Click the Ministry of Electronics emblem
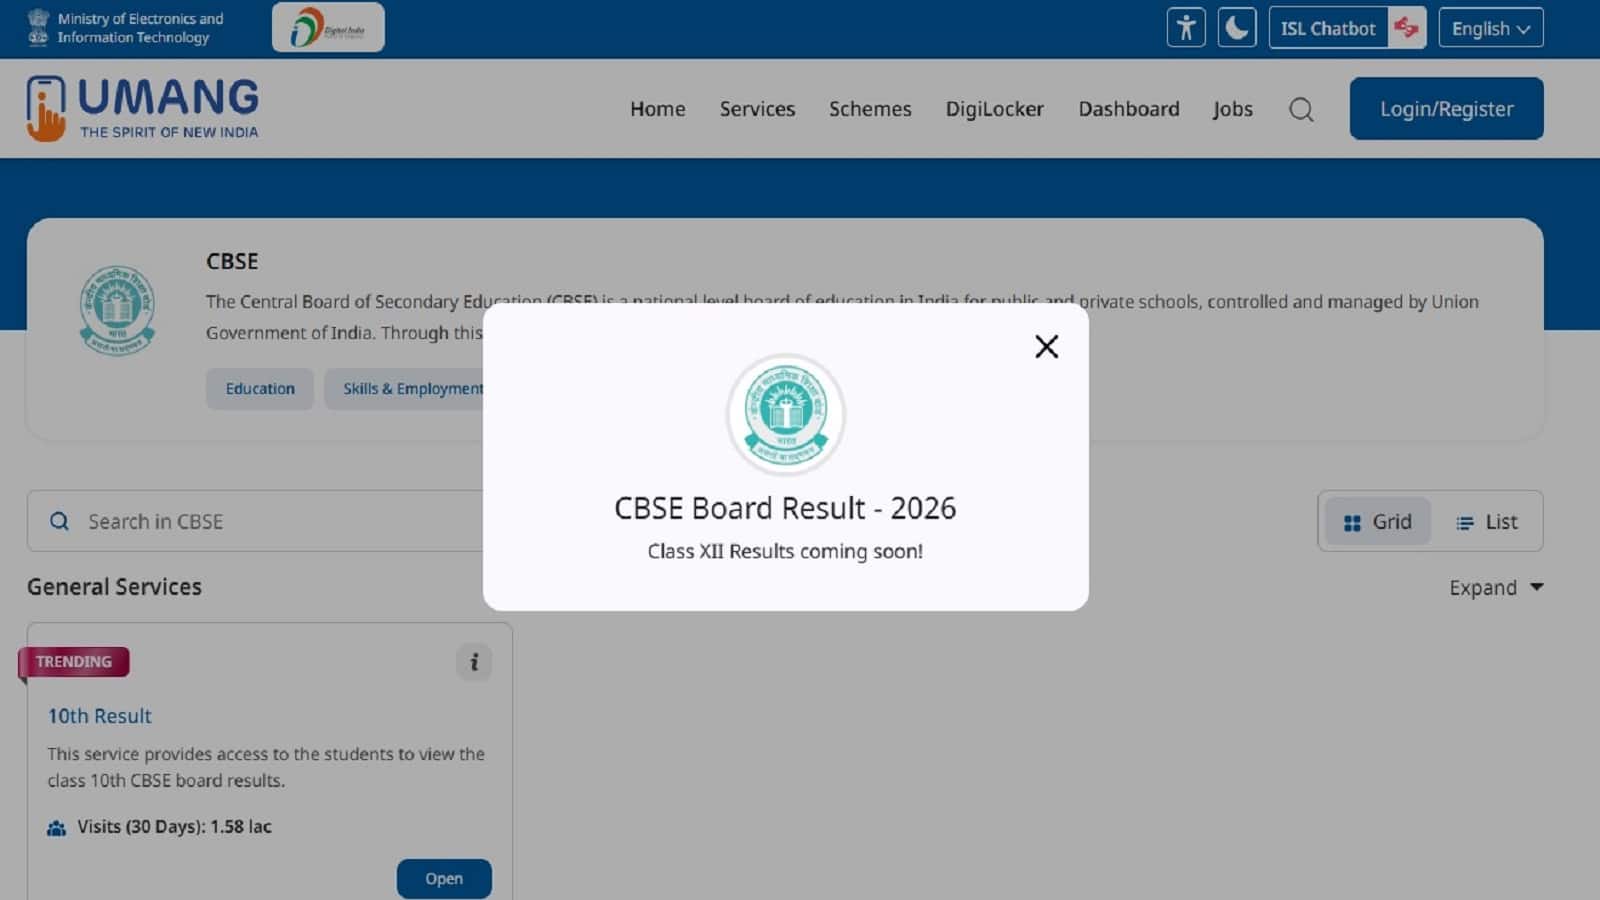This screenshot has height=900, width=1600. [38, 27]
